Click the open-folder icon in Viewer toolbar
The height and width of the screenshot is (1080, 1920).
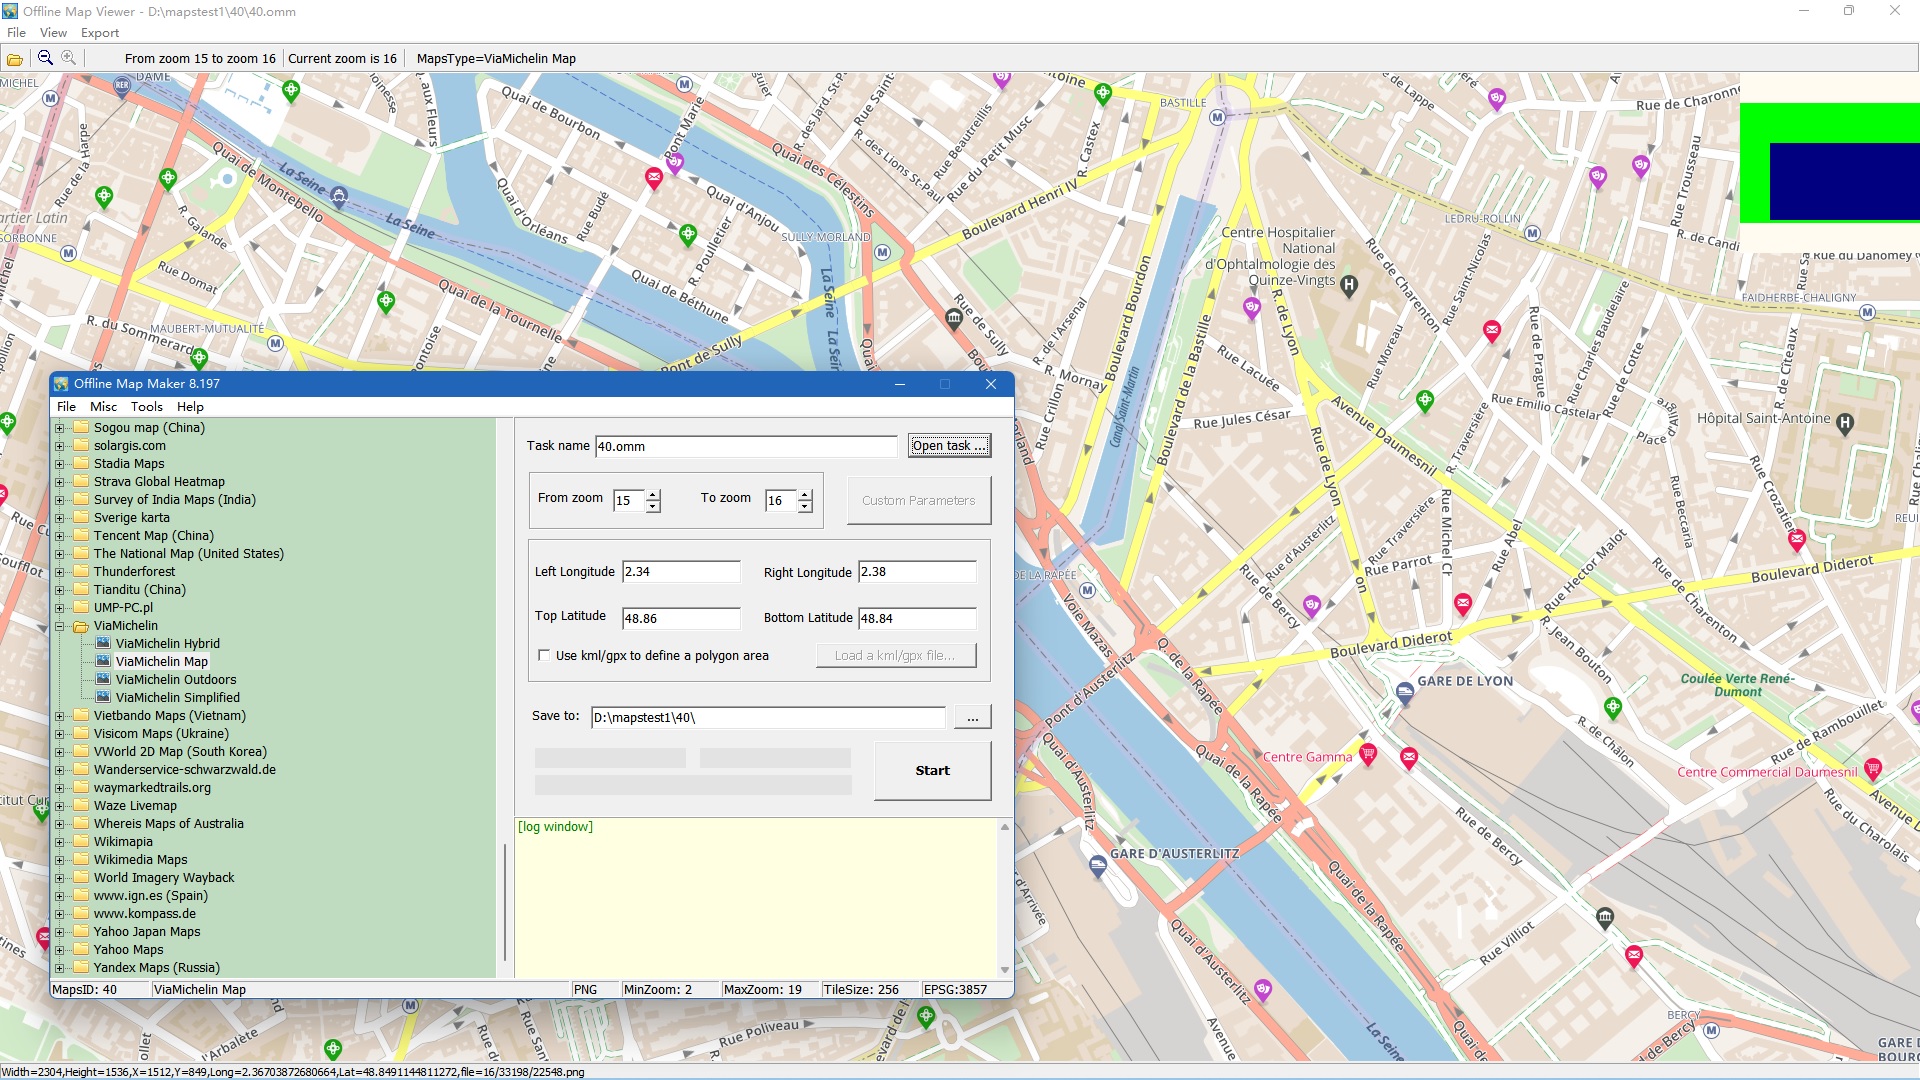15,59
